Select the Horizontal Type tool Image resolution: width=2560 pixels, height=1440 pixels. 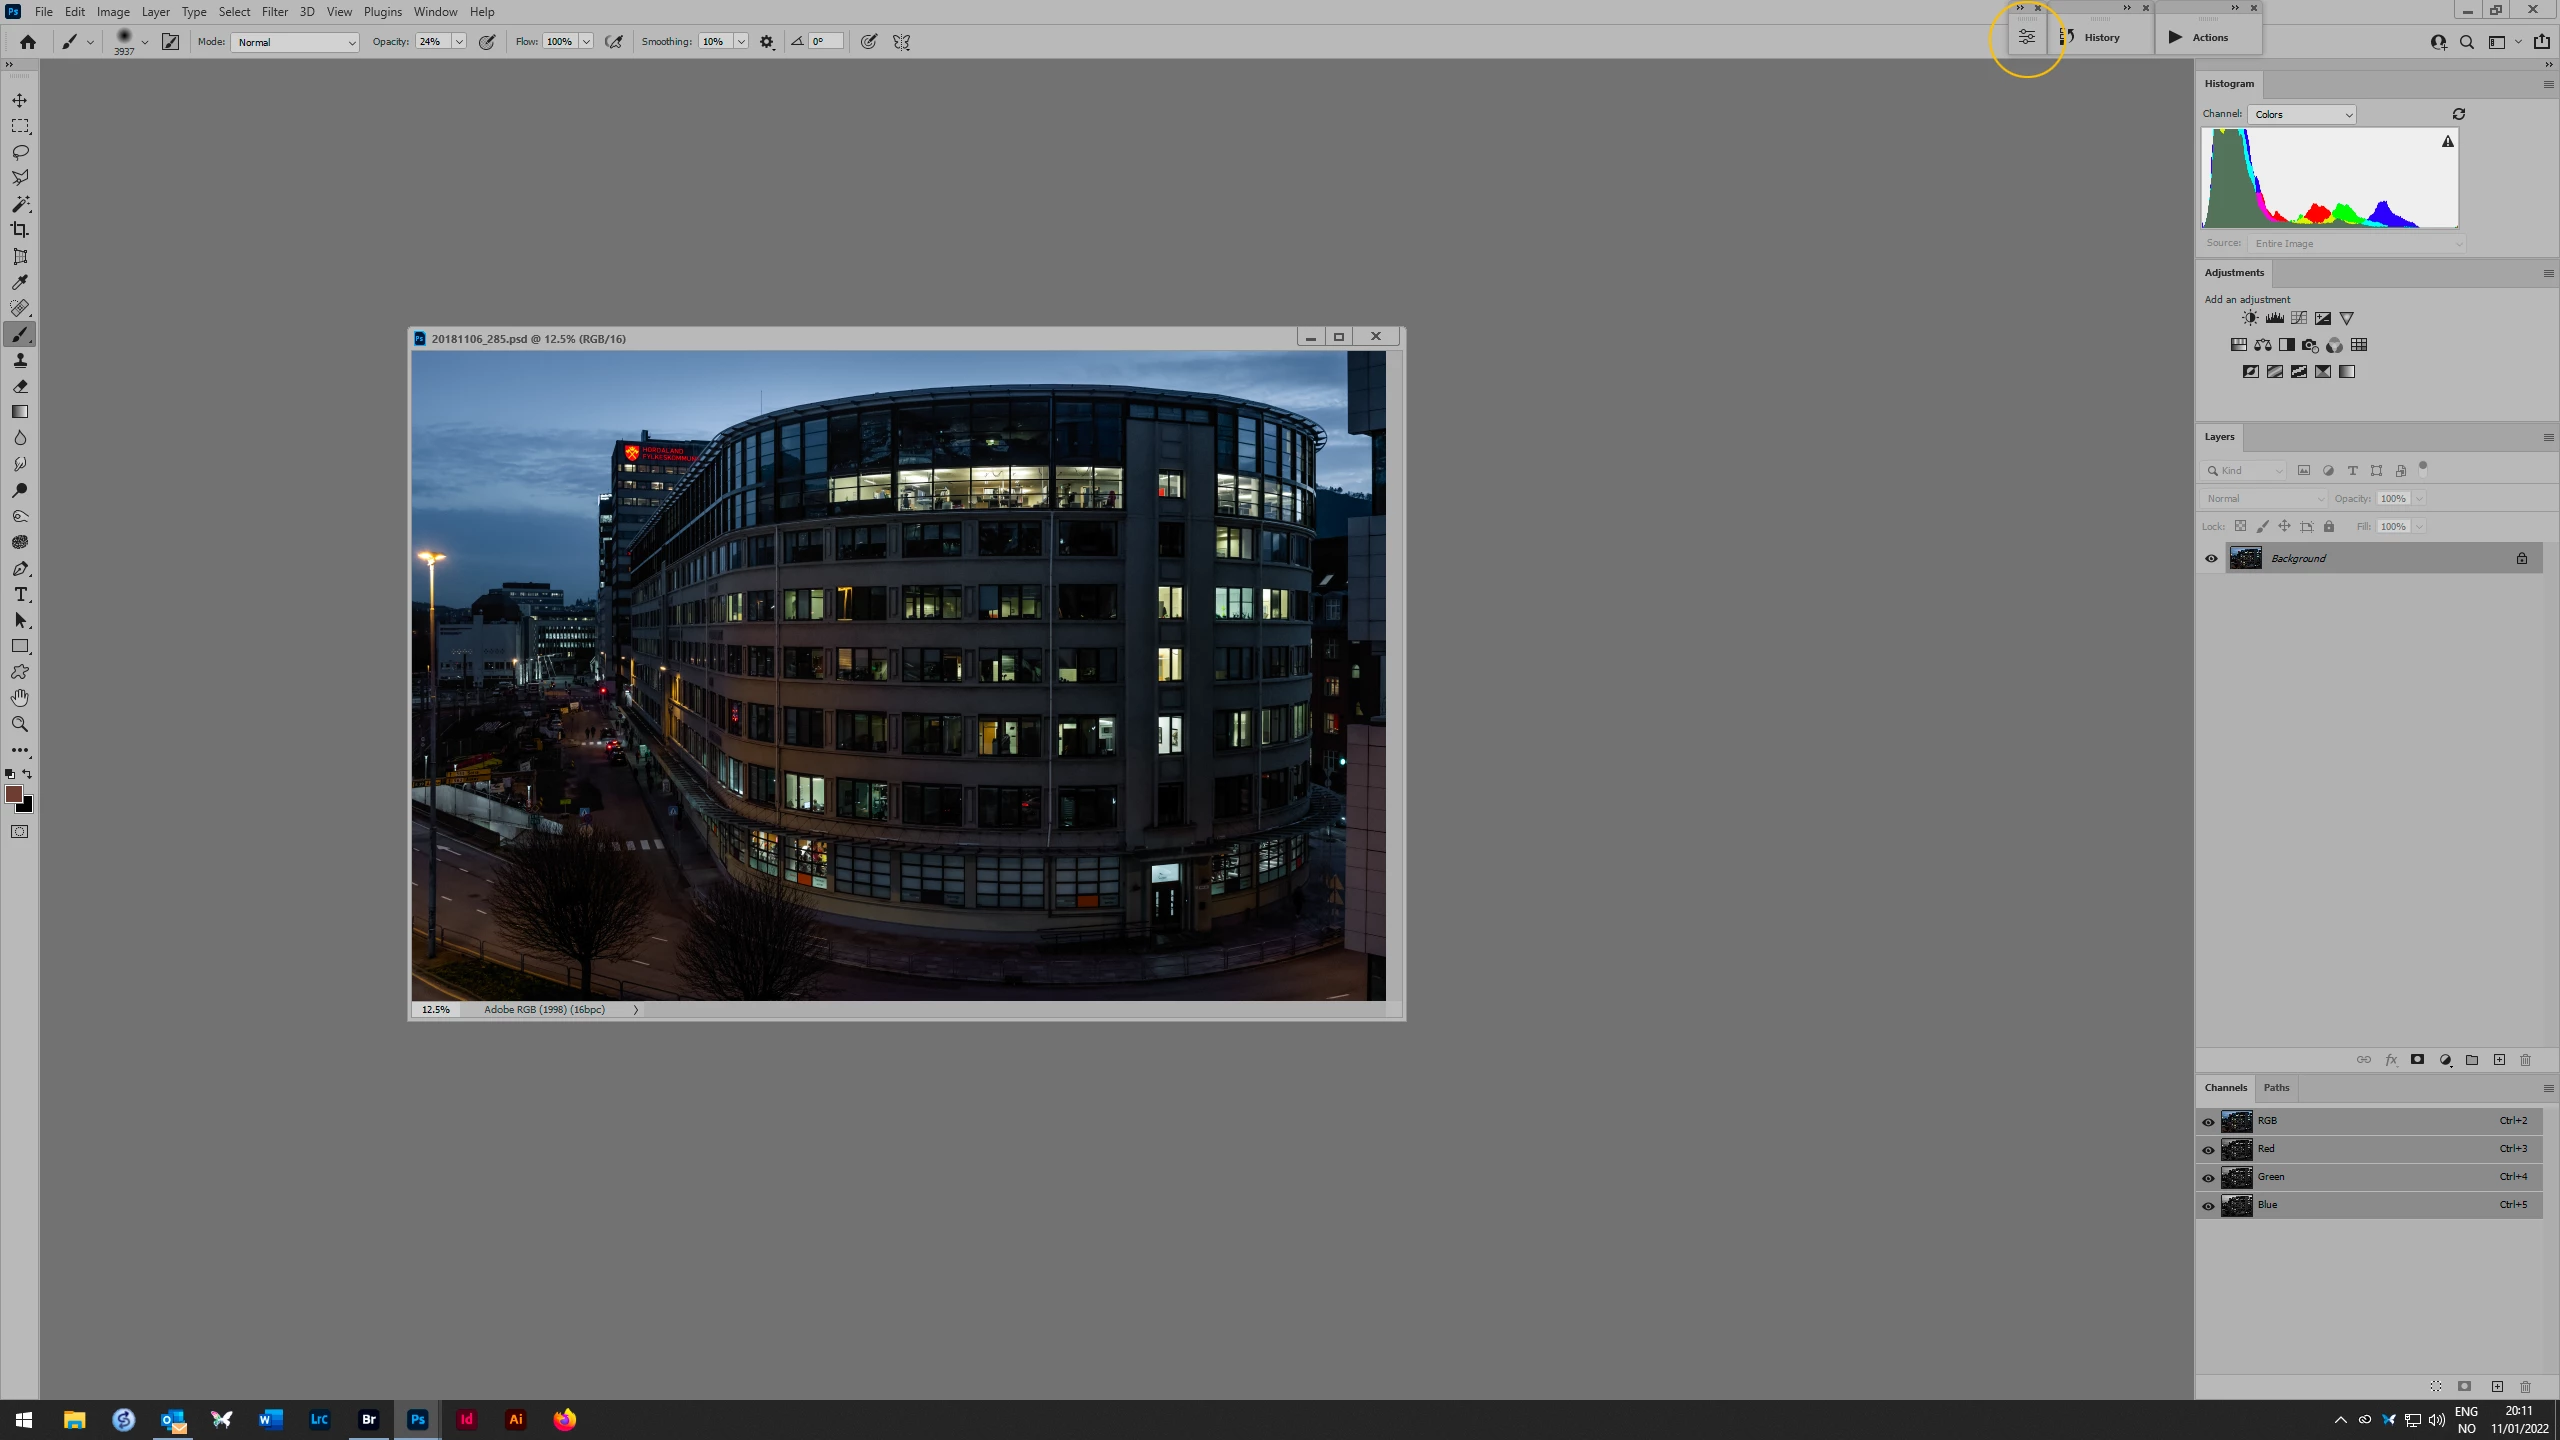[x=20, y=595]
